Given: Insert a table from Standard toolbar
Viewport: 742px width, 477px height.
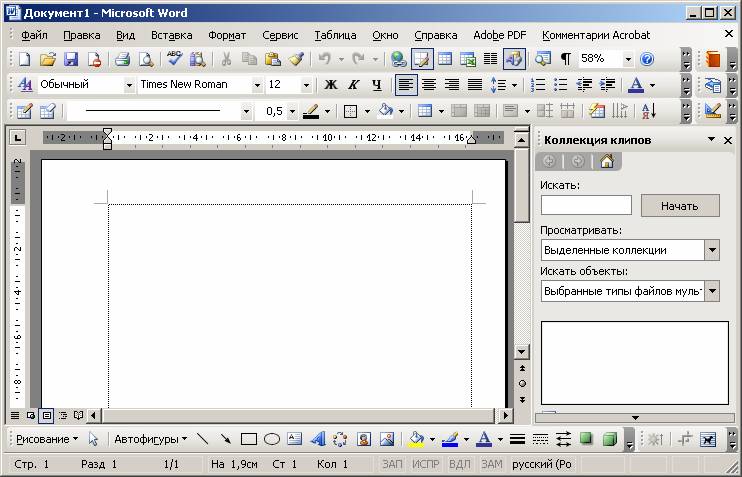Looking at the screenshot, I should (x=445, y=59).
